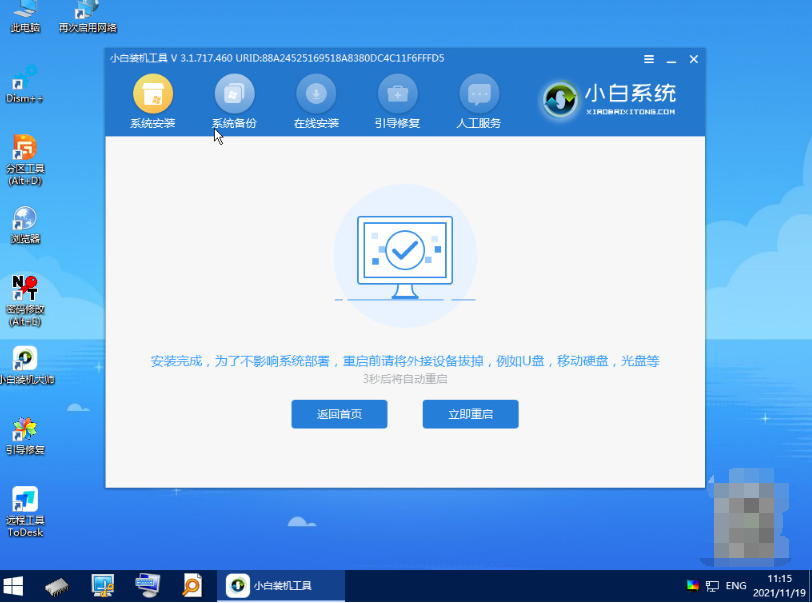The image size is (812, 603).
Task: Open the 系统备份 section icon
Action: coord(235,94)
